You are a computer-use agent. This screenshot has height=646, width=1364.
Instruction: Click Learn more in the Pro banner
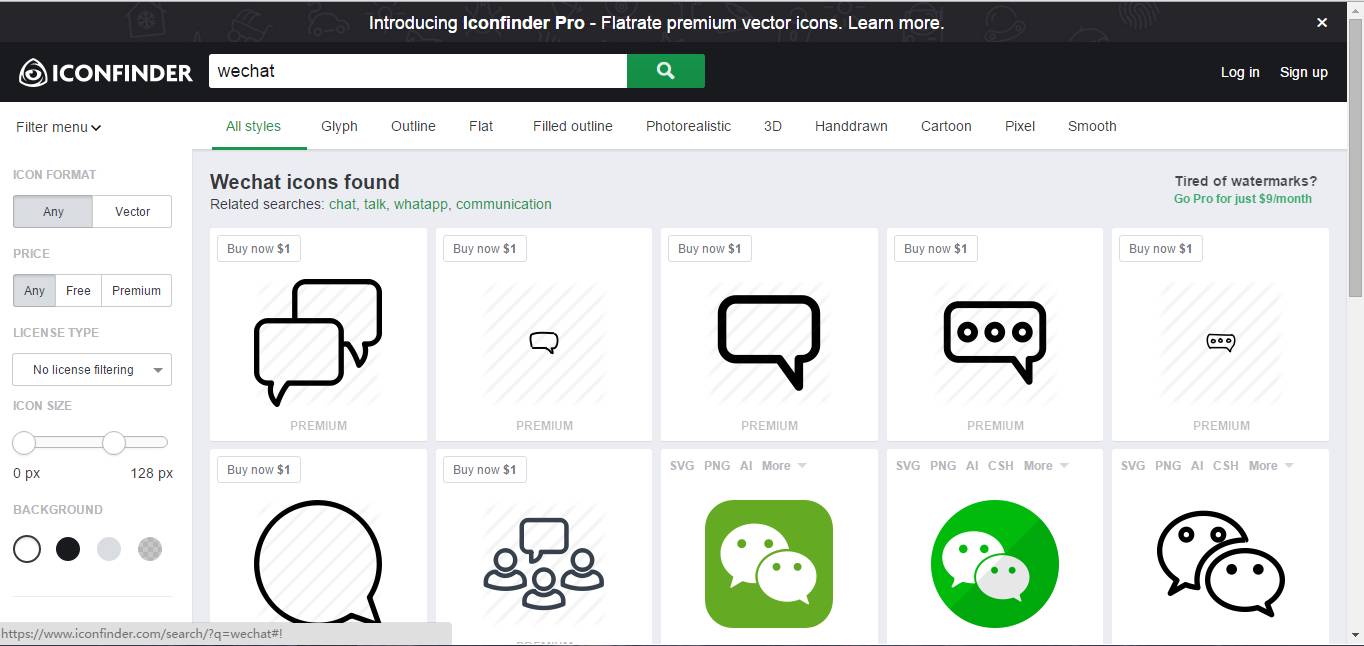click(894, 23)
